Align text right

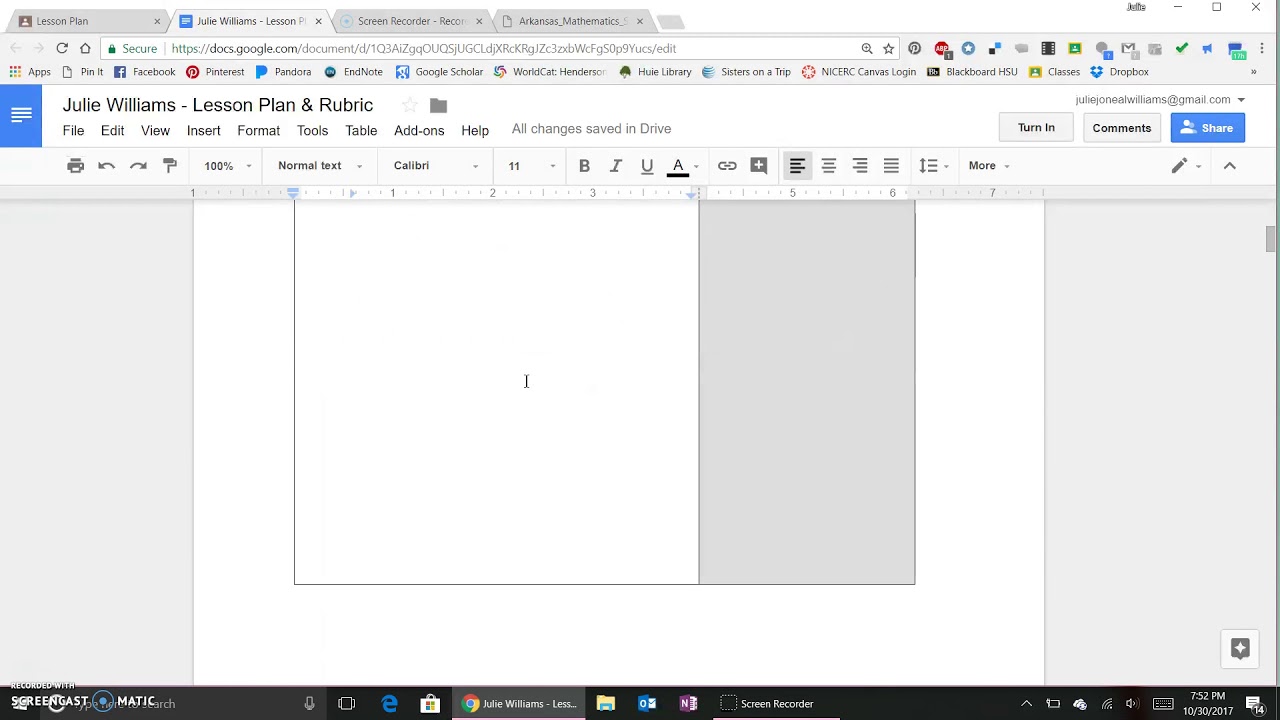pyautogui.click(x=860, y=166)
